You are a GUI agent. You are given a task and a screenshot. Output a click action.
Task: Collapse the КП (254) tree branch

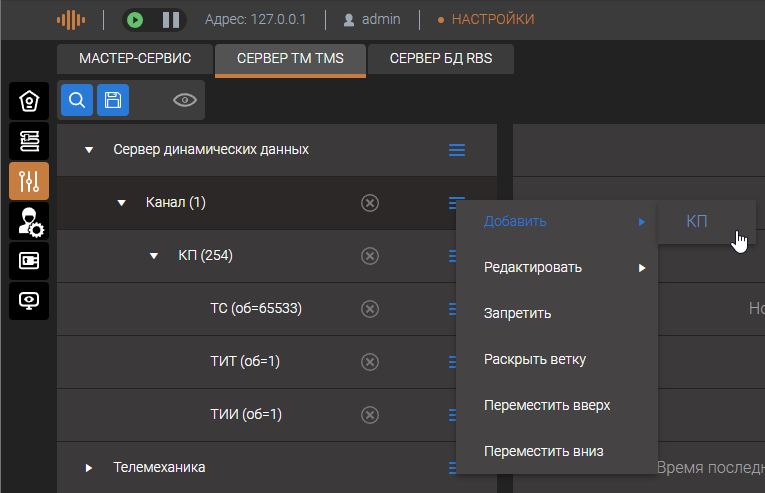coord(154,257)
